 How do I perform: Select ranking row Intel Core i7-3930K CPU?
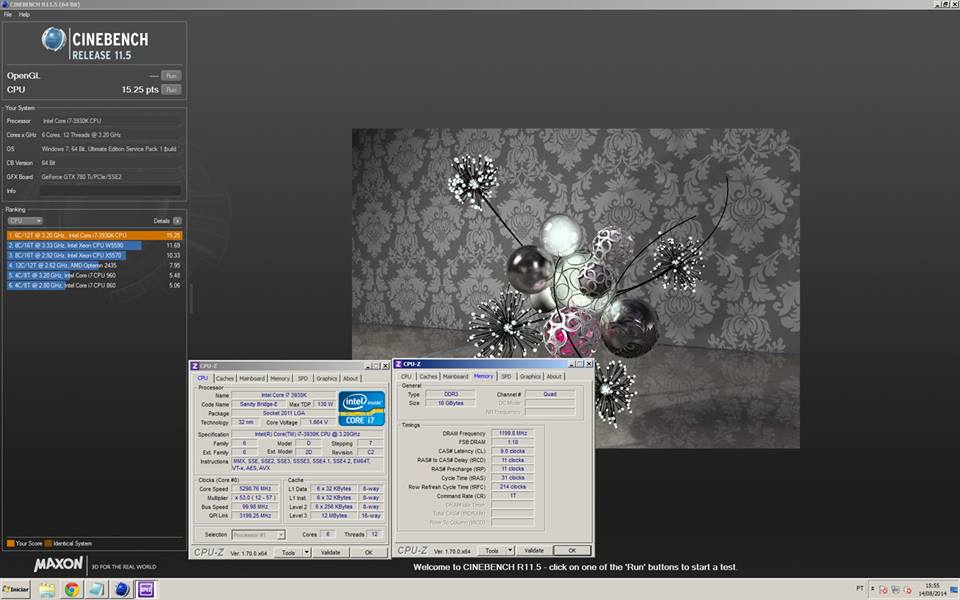94,235
